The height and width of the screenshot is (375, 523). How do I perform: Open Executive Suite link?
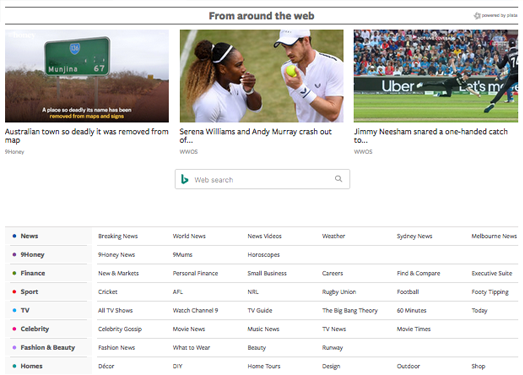(492, 273)
